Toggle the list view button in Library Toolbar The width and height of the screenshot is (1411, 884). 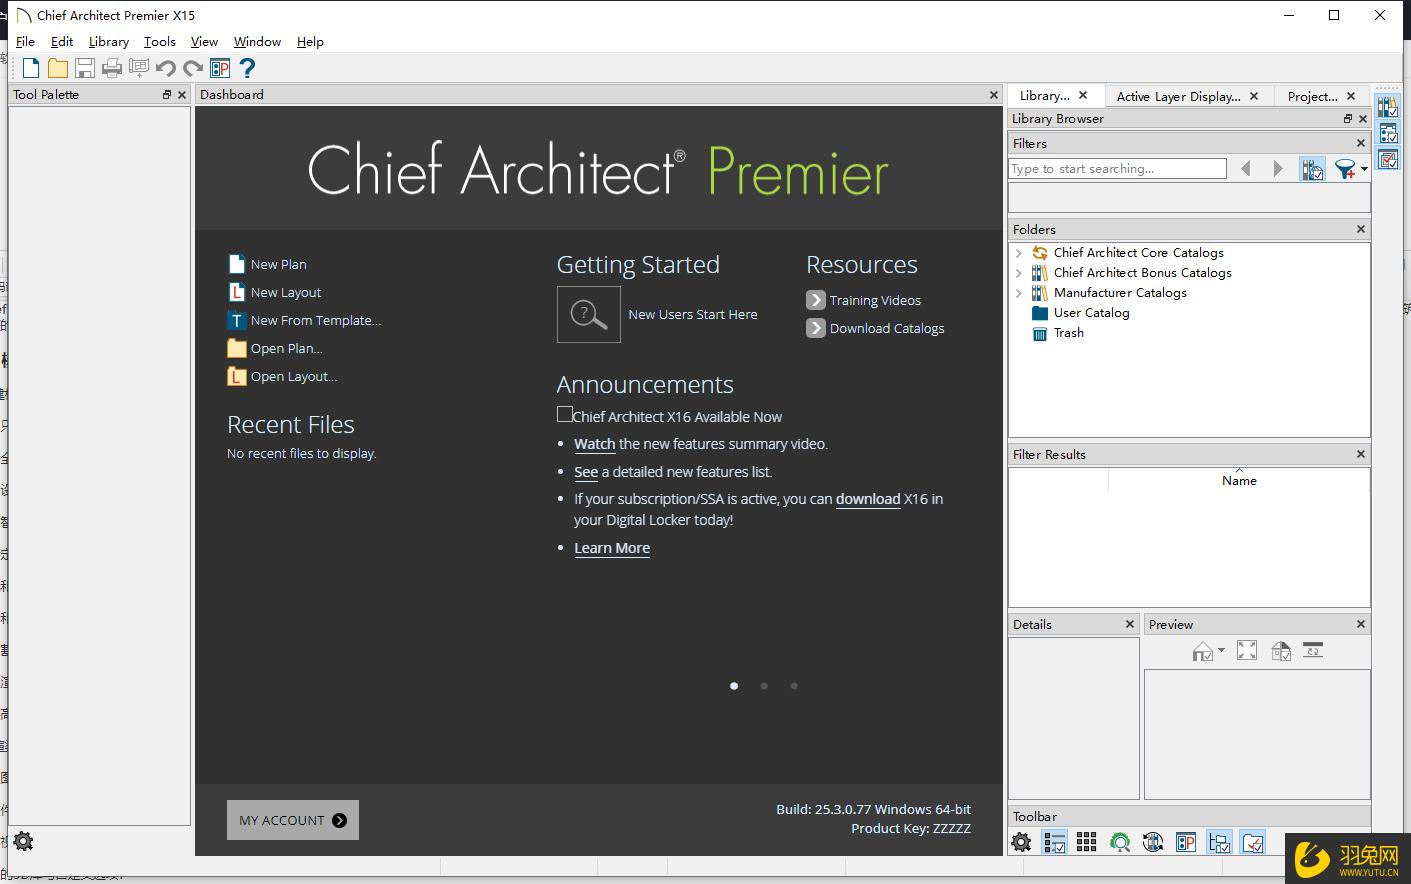[x=1054, y=842]
